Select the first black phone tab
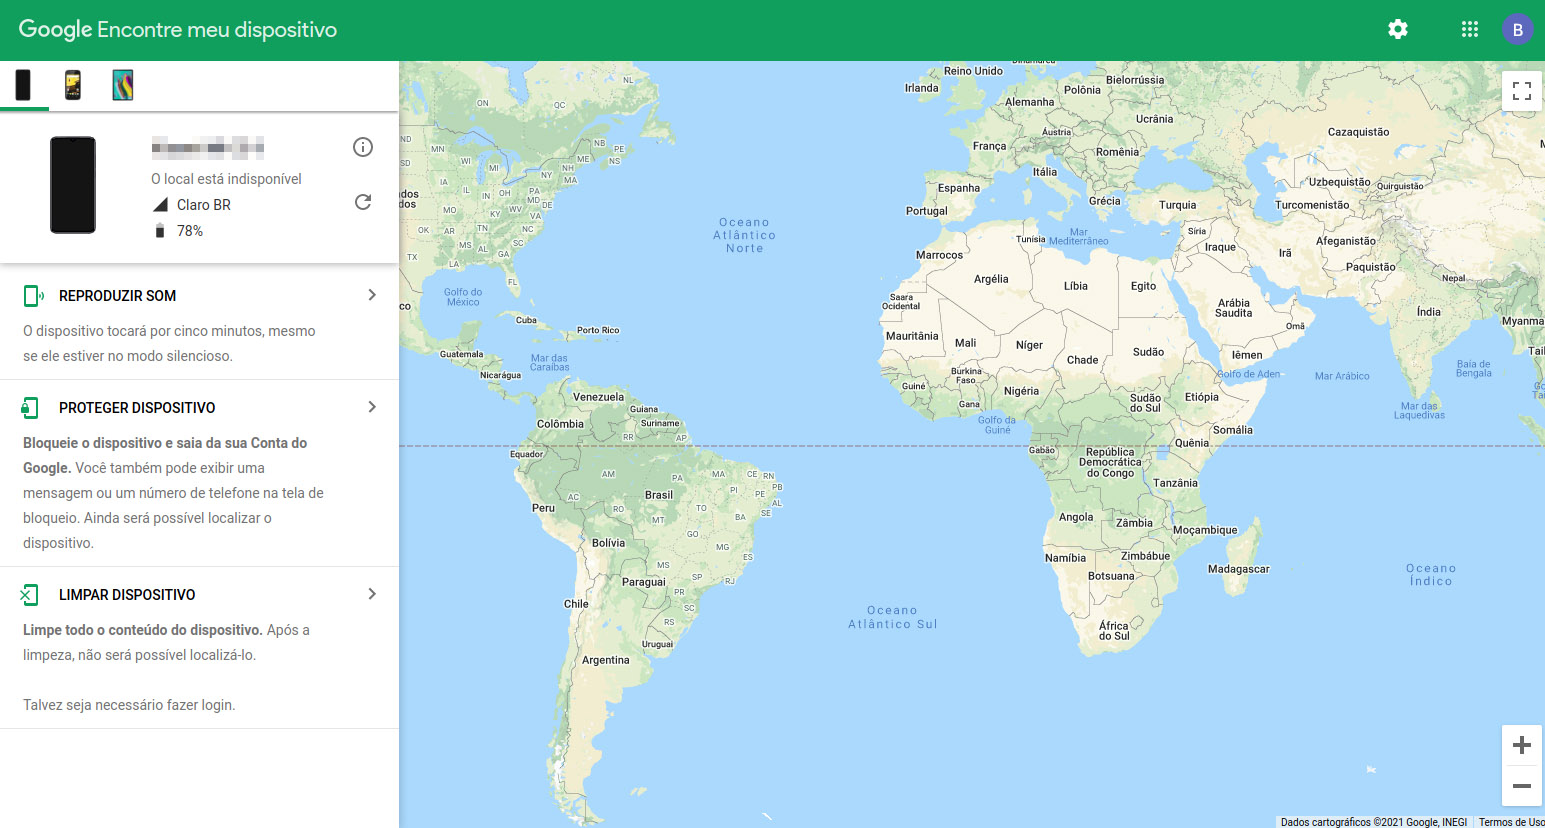 [23, 85]
